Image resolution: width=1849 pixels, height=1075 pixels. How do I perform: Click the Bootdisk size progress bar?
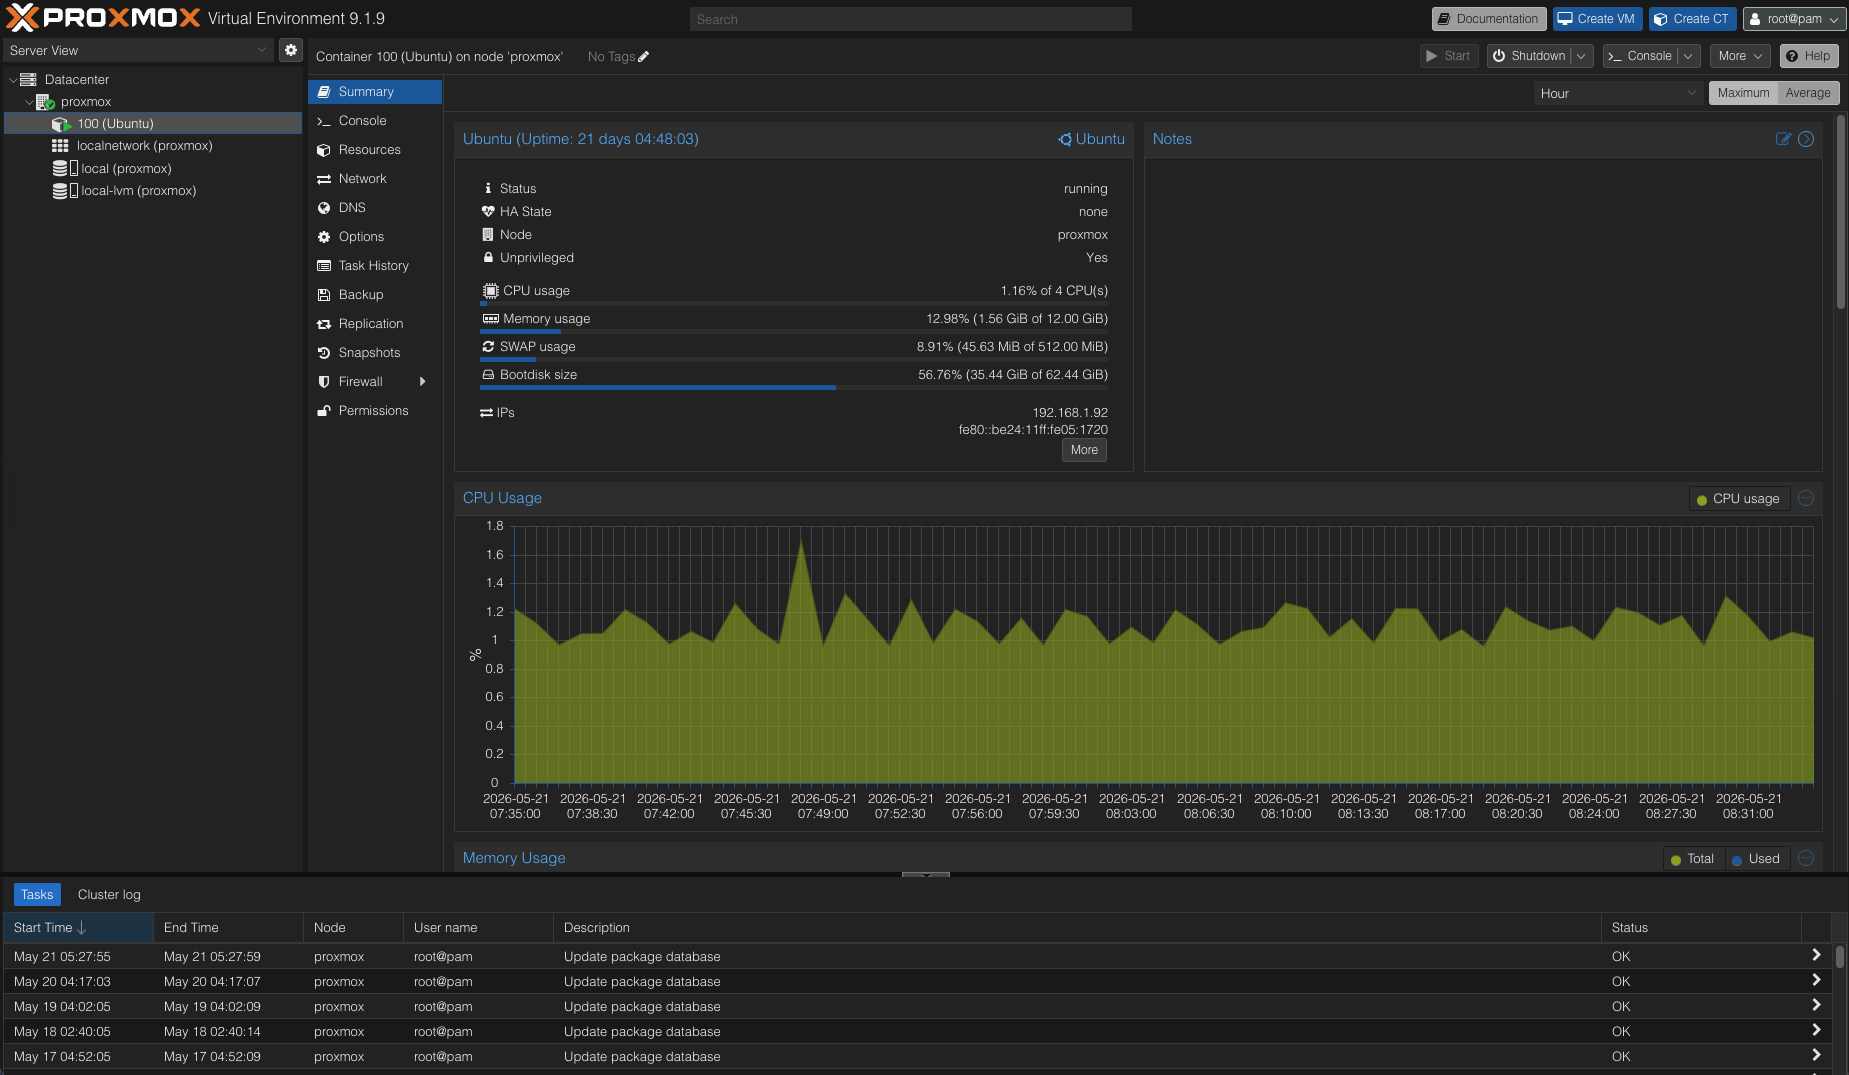pos(794,387)
